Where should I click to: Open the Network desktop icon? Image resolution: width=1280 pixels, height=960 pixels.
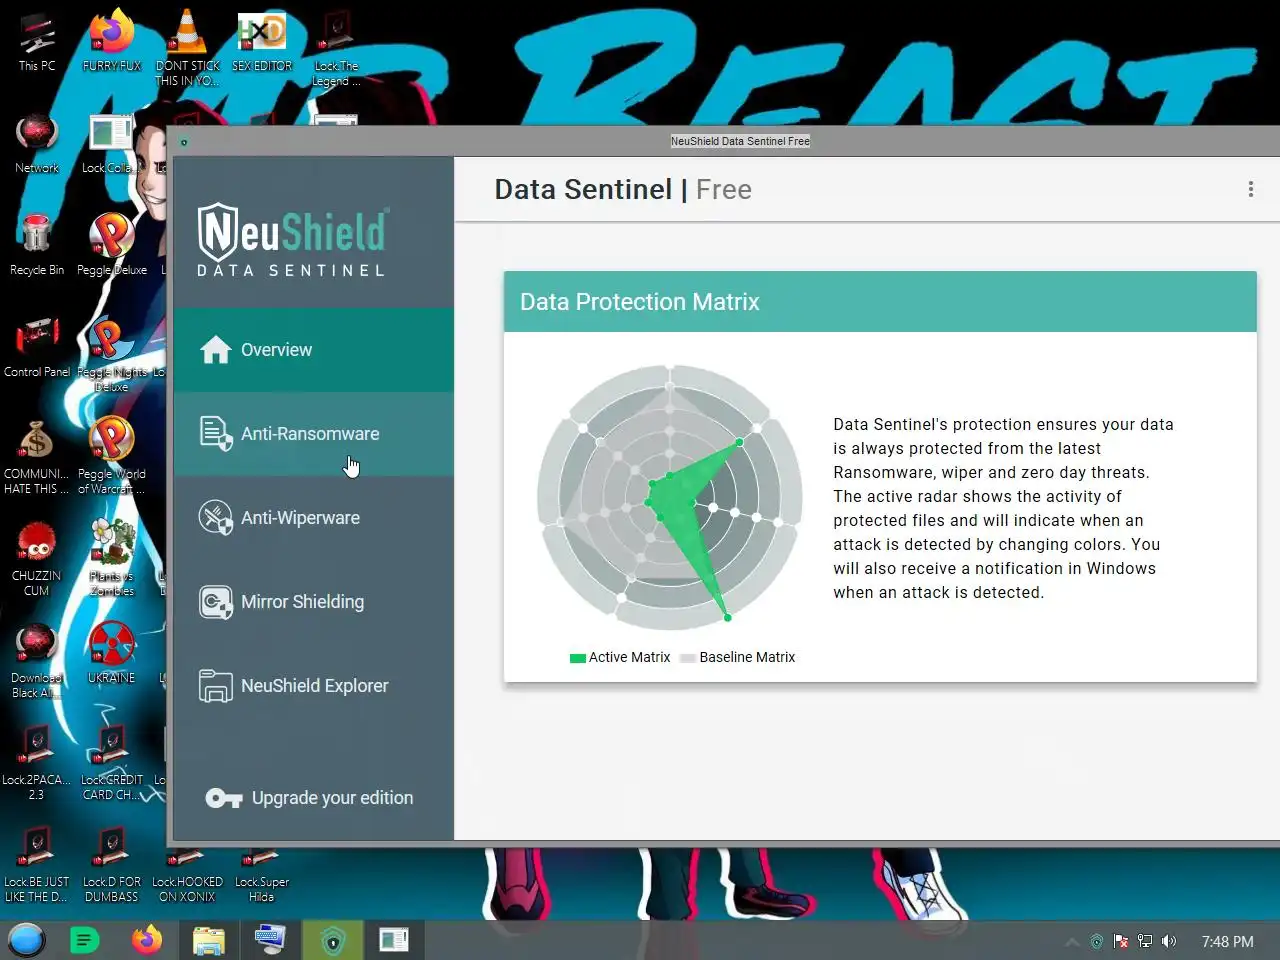37,144
